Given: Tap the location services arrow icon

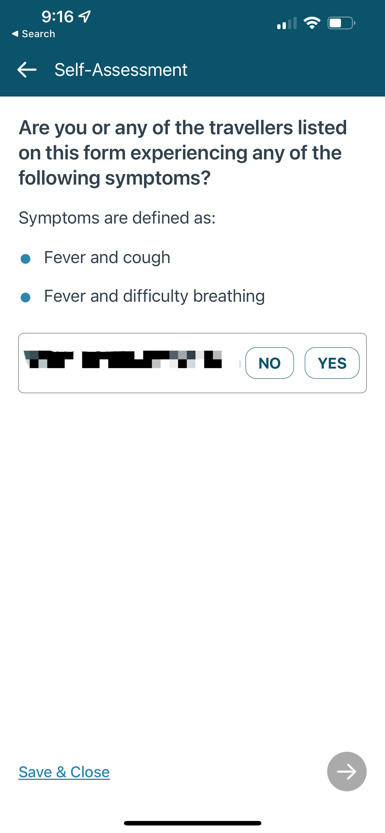Looking at the screenshot, I should tap(84, 17).
